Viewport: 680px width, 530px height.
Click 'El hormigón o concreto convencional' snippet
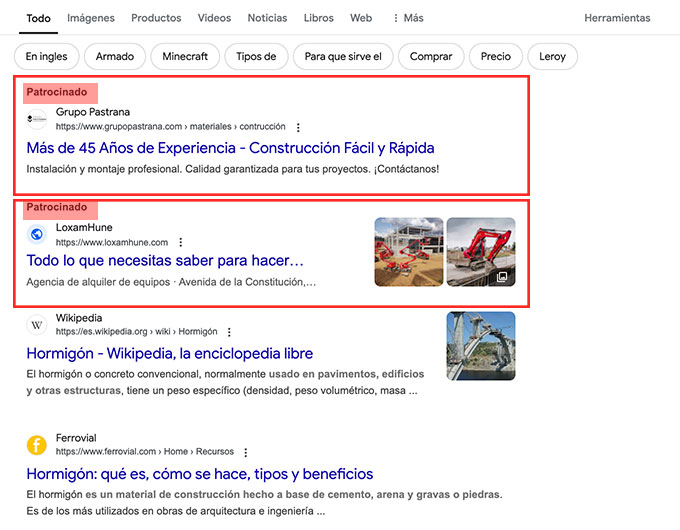click(225, 383)
